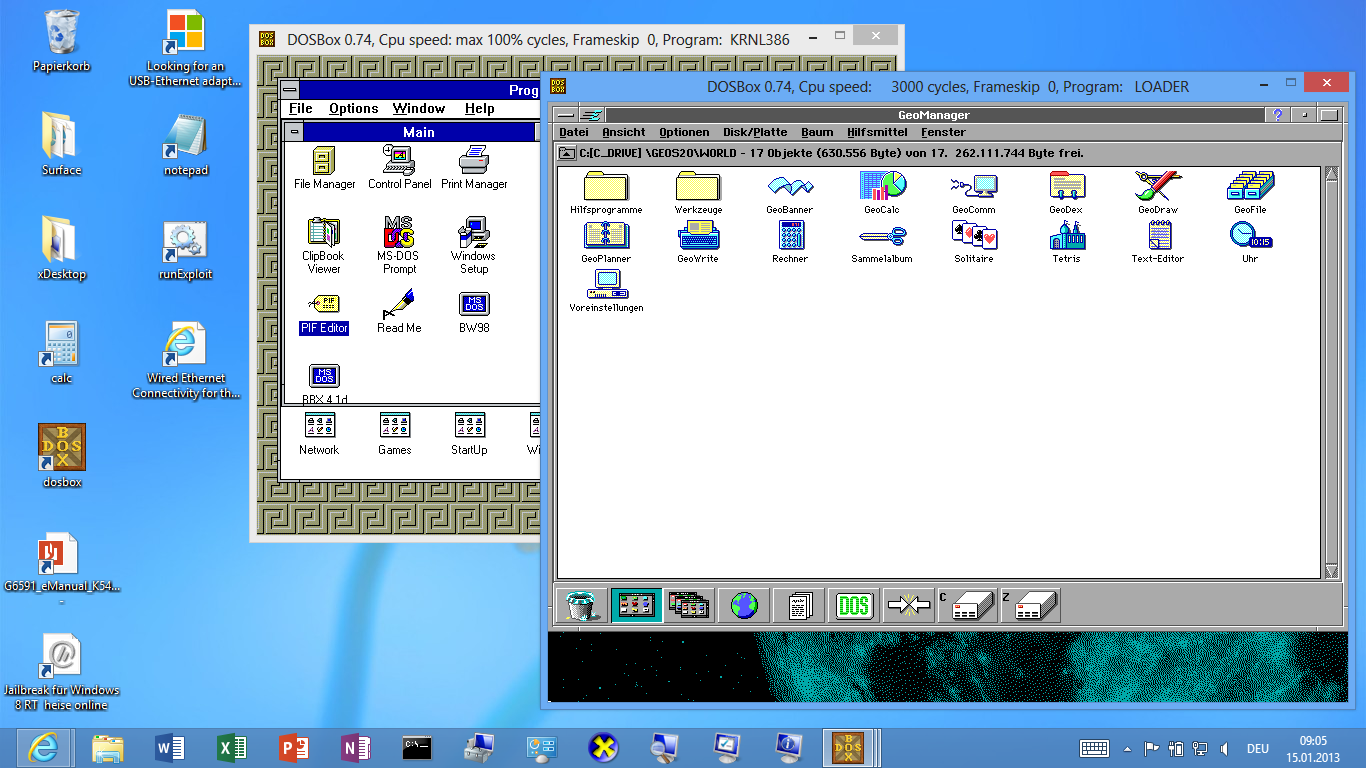Select drive C in GeoManager toolbar
Screen dimensions: 1366x768
pyautogui.click(x=967, y=605)
